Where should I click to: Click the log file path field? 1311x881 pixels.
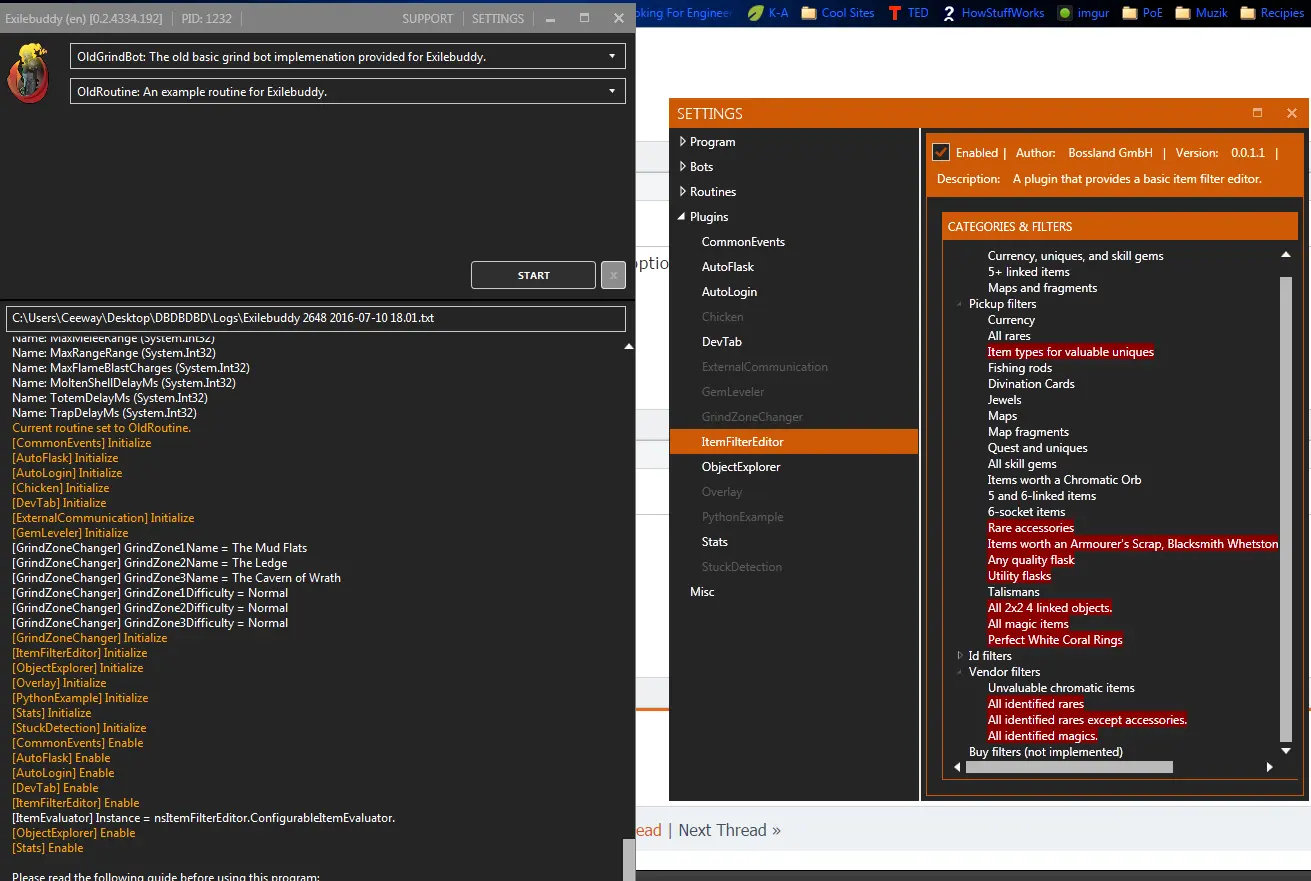pyautogui.click(x=316, y=319)
